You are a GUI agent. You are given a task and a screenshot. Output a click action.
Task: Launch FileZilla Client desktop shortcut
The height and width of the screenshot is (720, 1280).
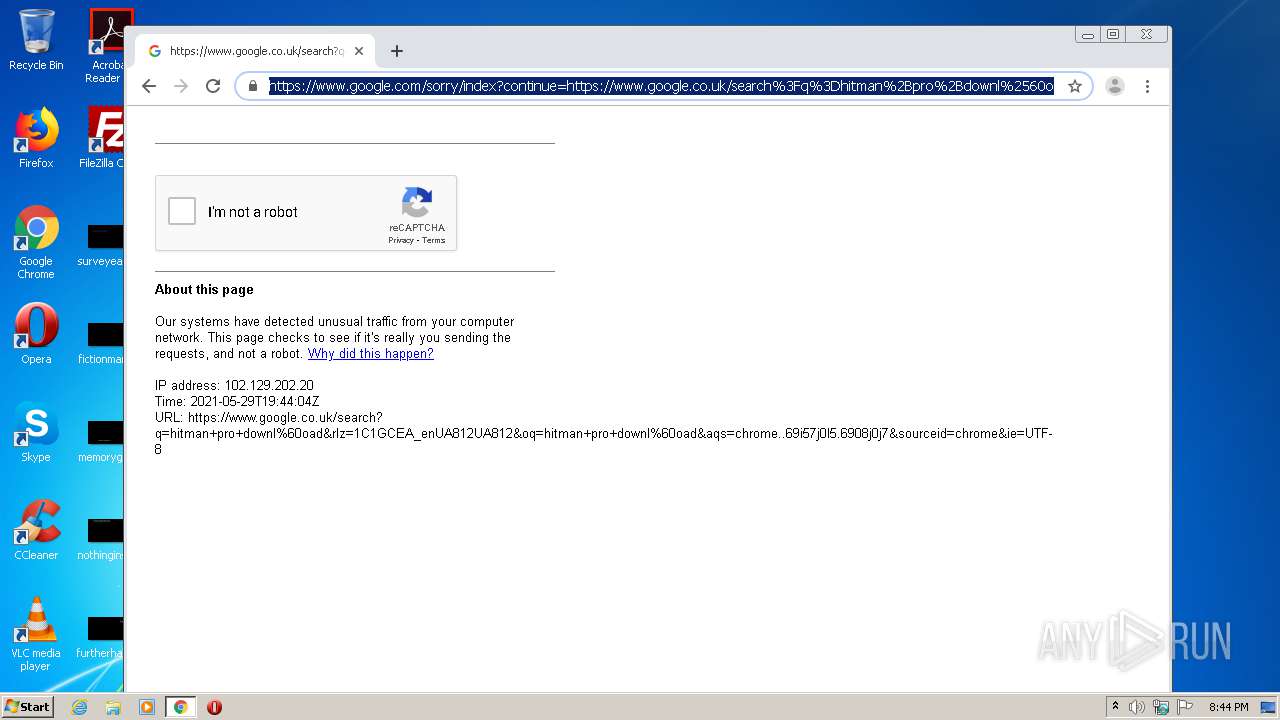(104, 138)
